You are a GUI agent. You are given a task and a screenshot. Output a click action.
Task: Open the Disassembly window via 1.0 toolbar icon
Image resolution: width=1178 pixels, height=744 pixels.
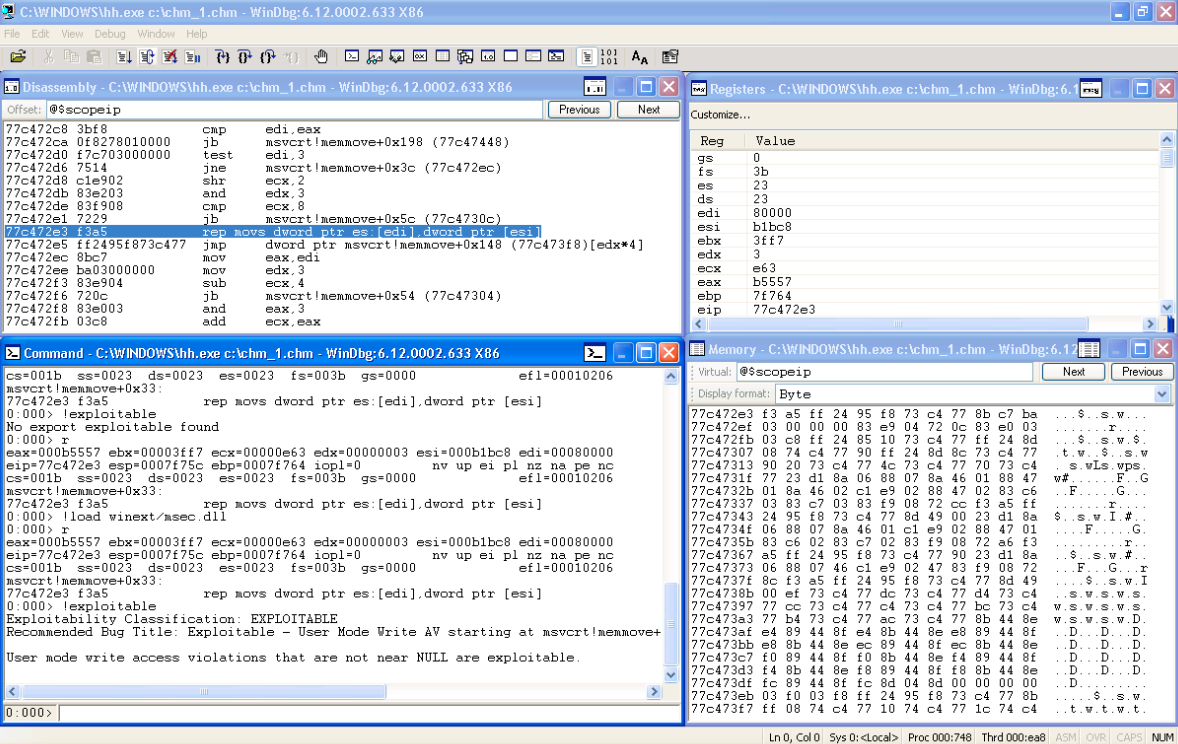click(x=488, y=56)
